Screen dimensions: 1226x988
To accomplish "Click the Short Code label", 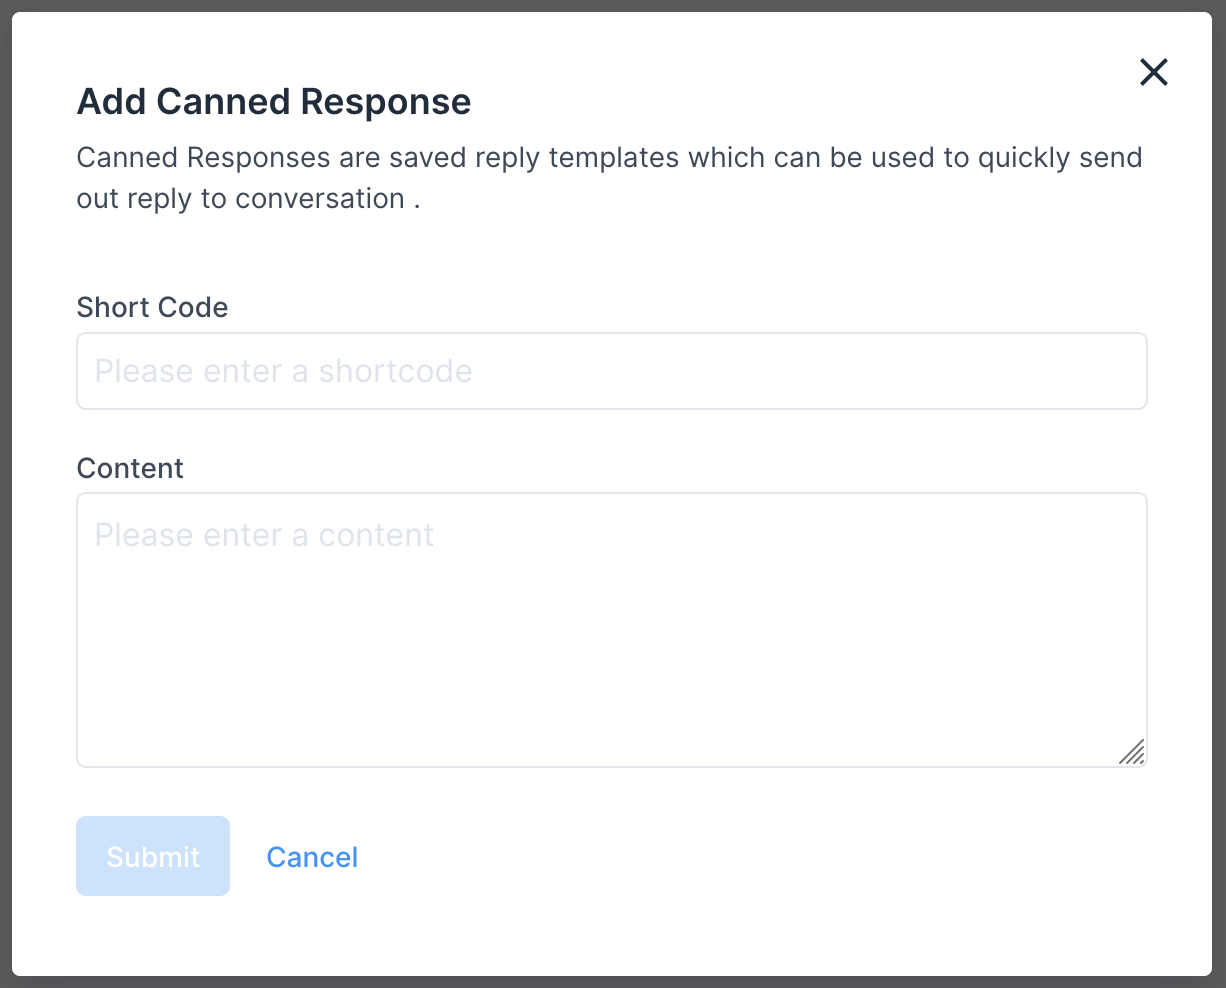I will [152, 307].
